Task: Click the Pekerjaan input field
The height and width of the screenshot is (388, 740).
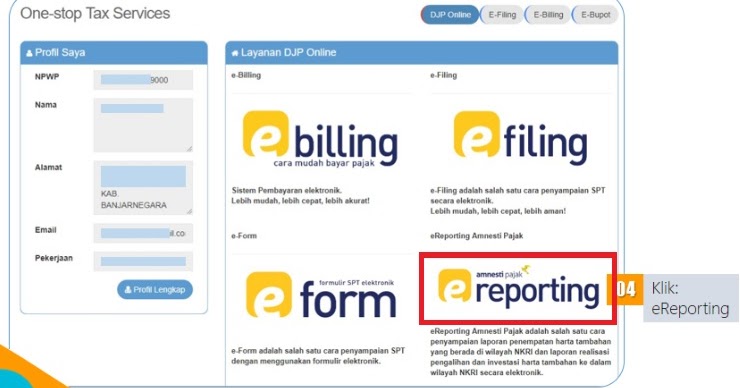Action: point(143,261)
